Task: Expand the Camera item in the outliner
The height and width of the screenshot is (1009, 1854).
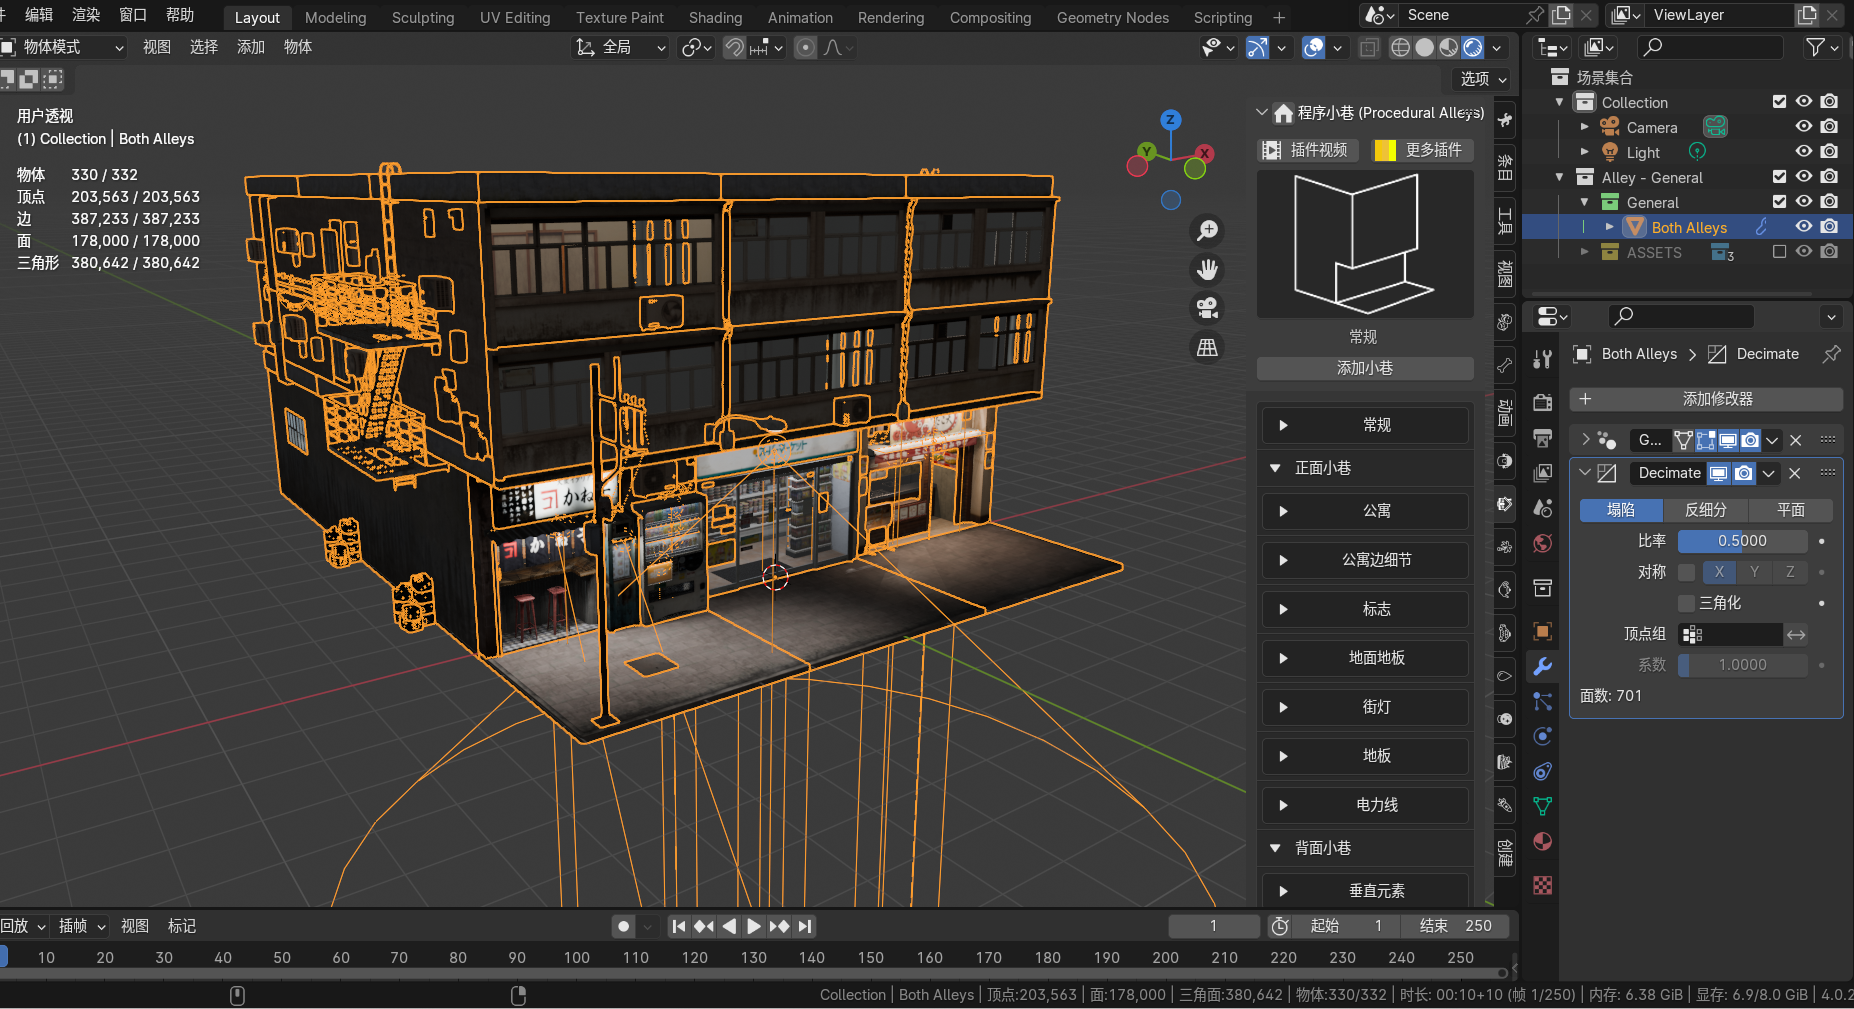Action: (x=1584, y=127)
